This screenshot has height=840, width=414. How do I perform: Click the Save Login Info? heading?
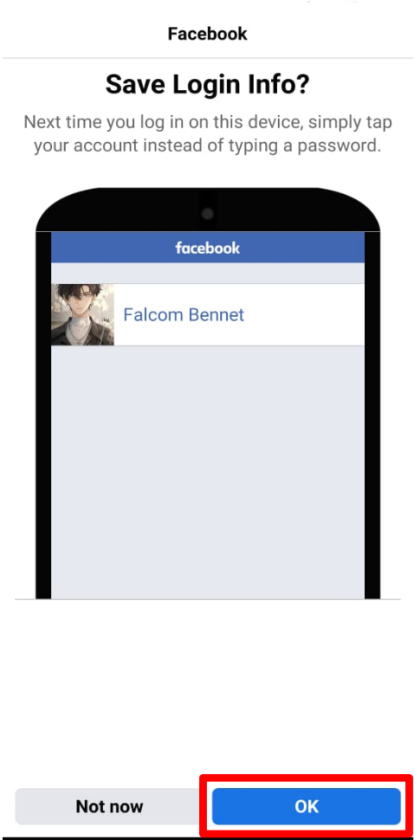pyautogui.click(x=208, y=85)
